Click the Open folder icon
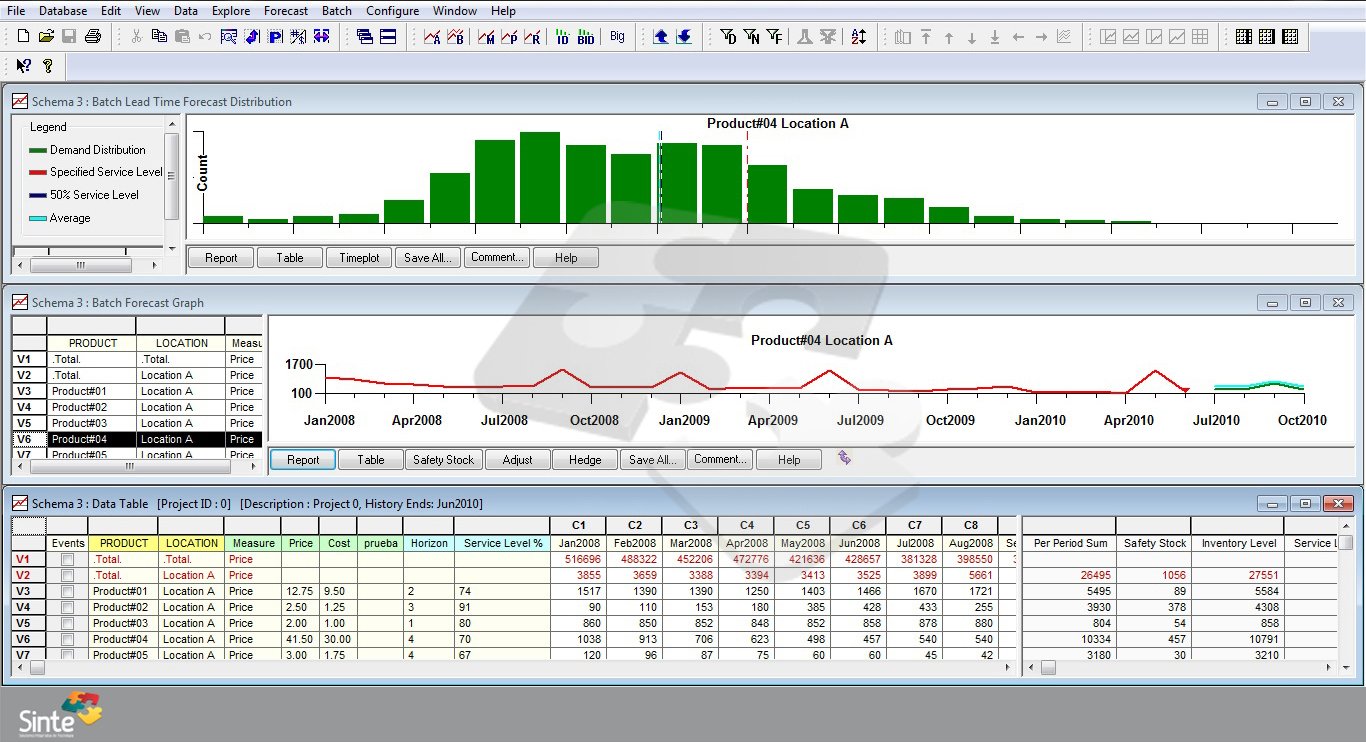 [46, 37]
